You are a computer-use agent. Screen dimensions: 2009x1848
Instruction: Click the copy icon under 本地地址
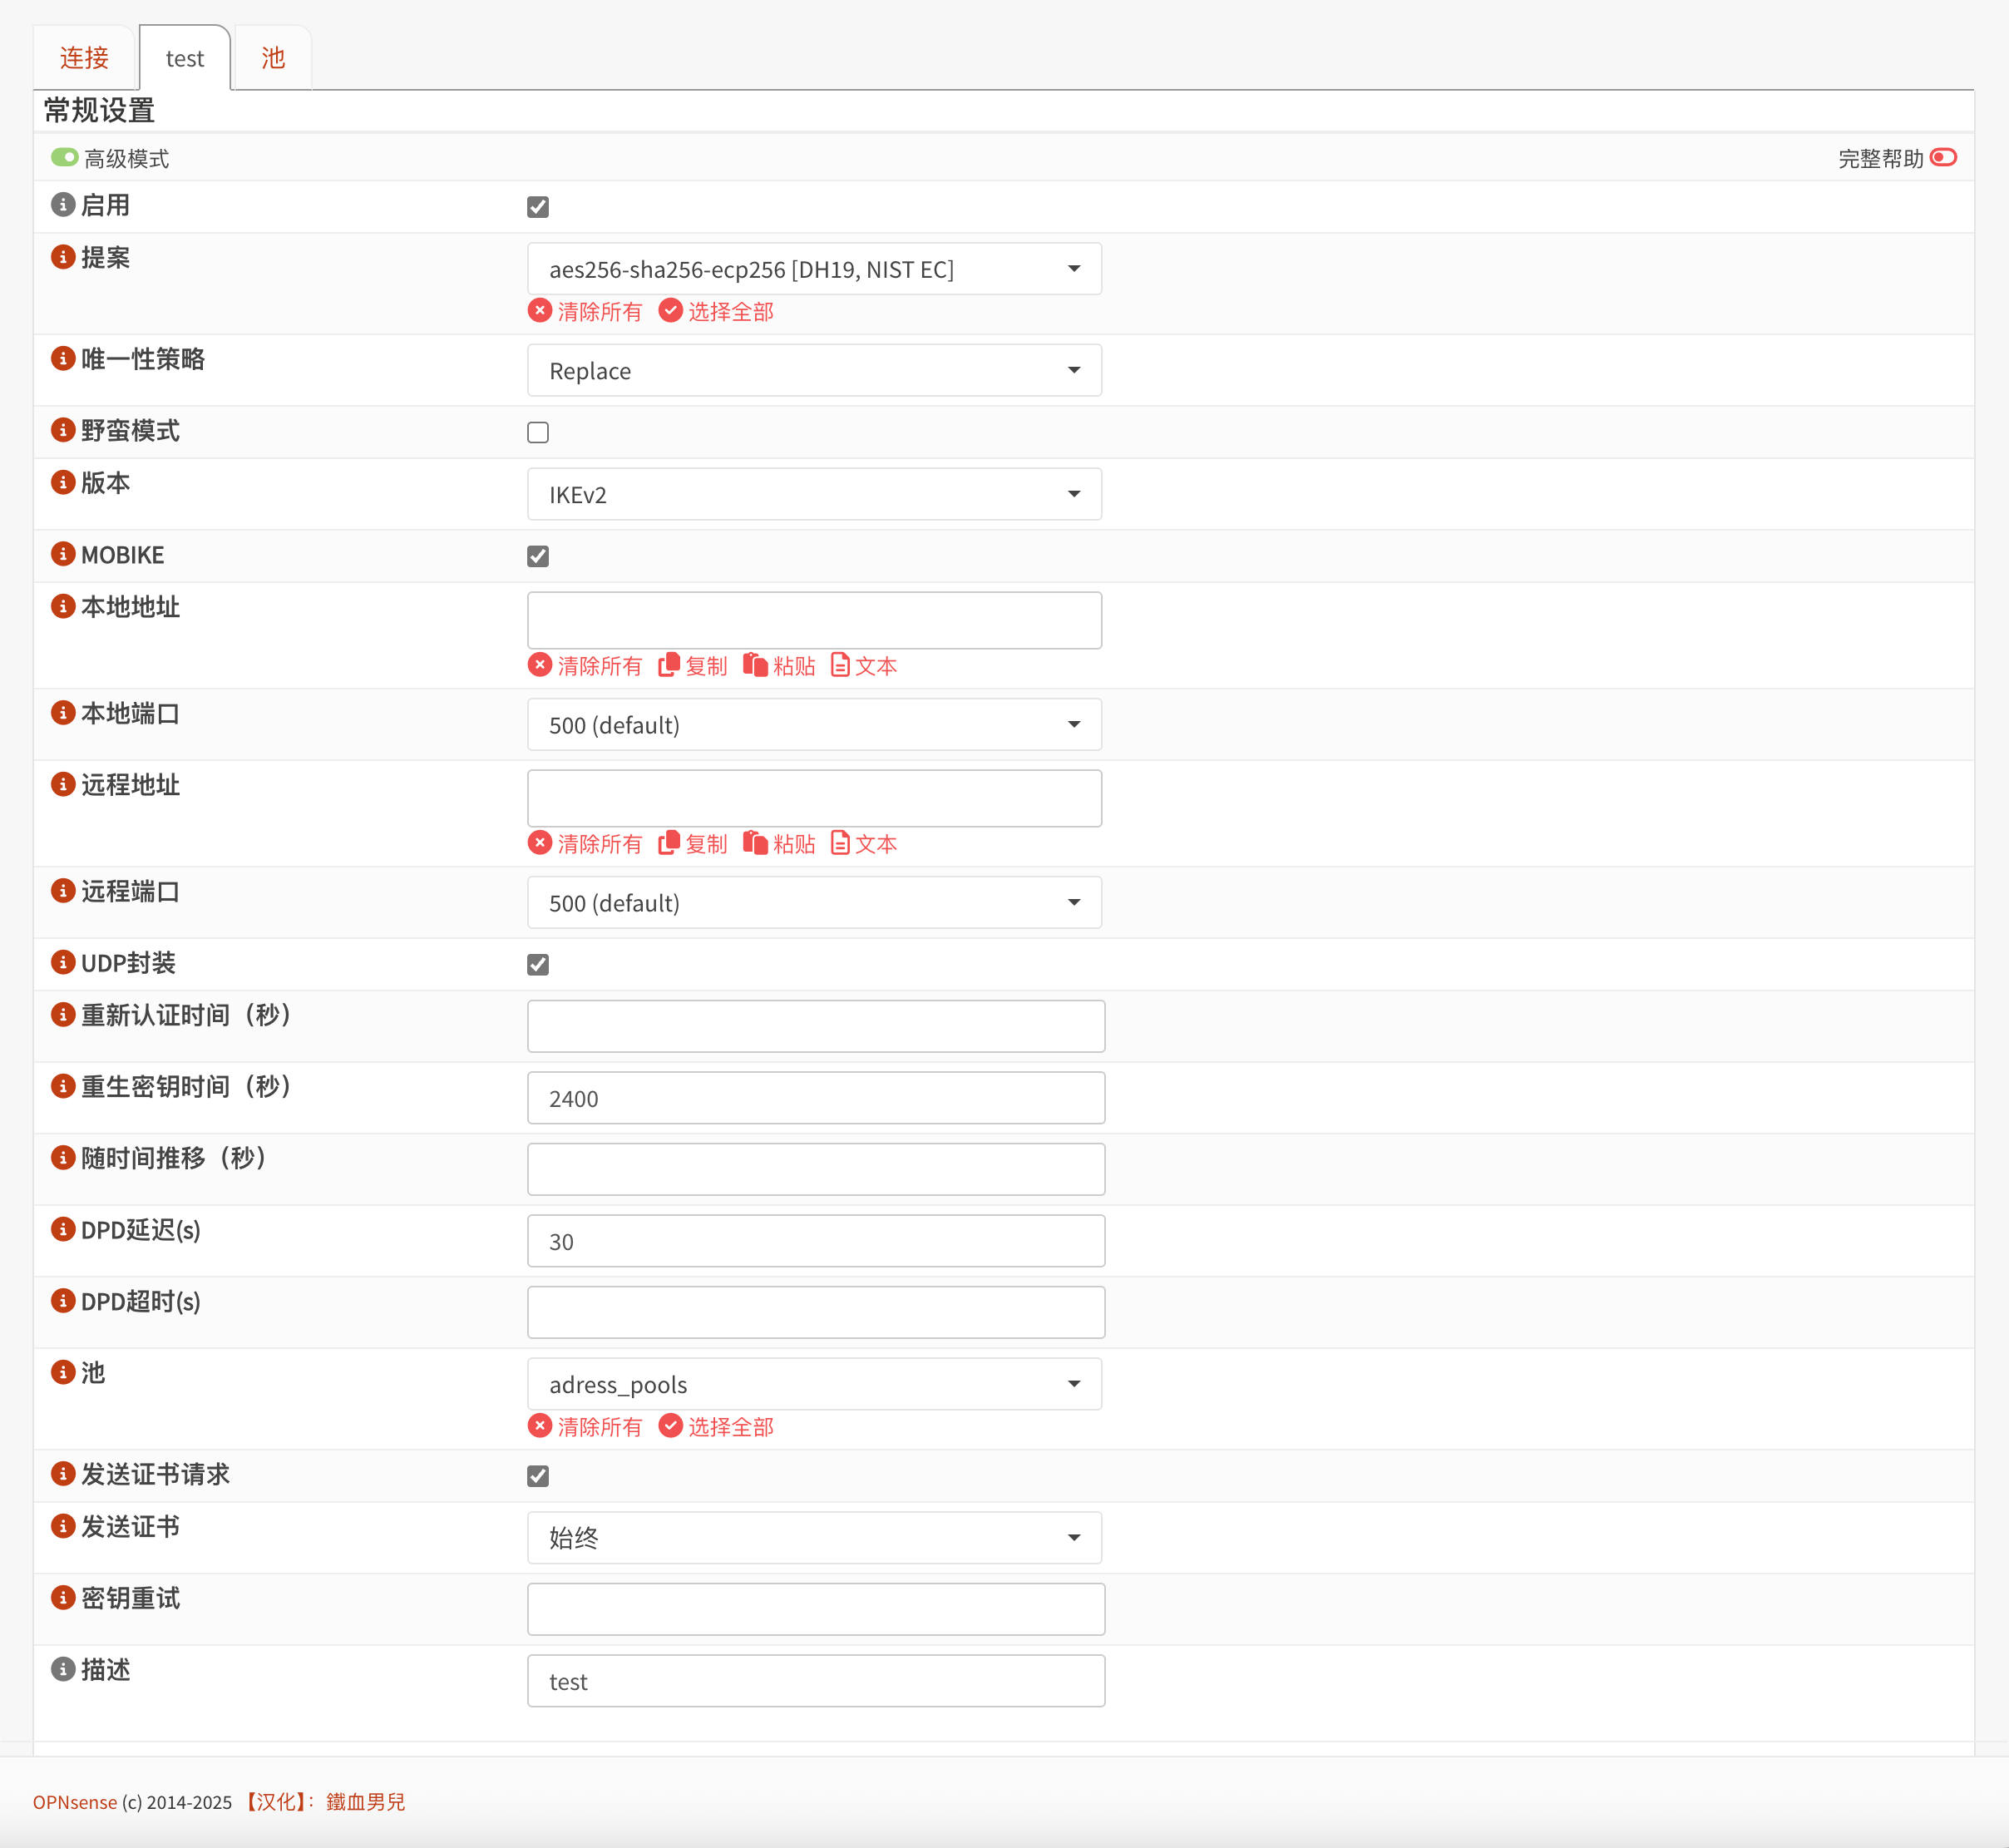[669, 665]
